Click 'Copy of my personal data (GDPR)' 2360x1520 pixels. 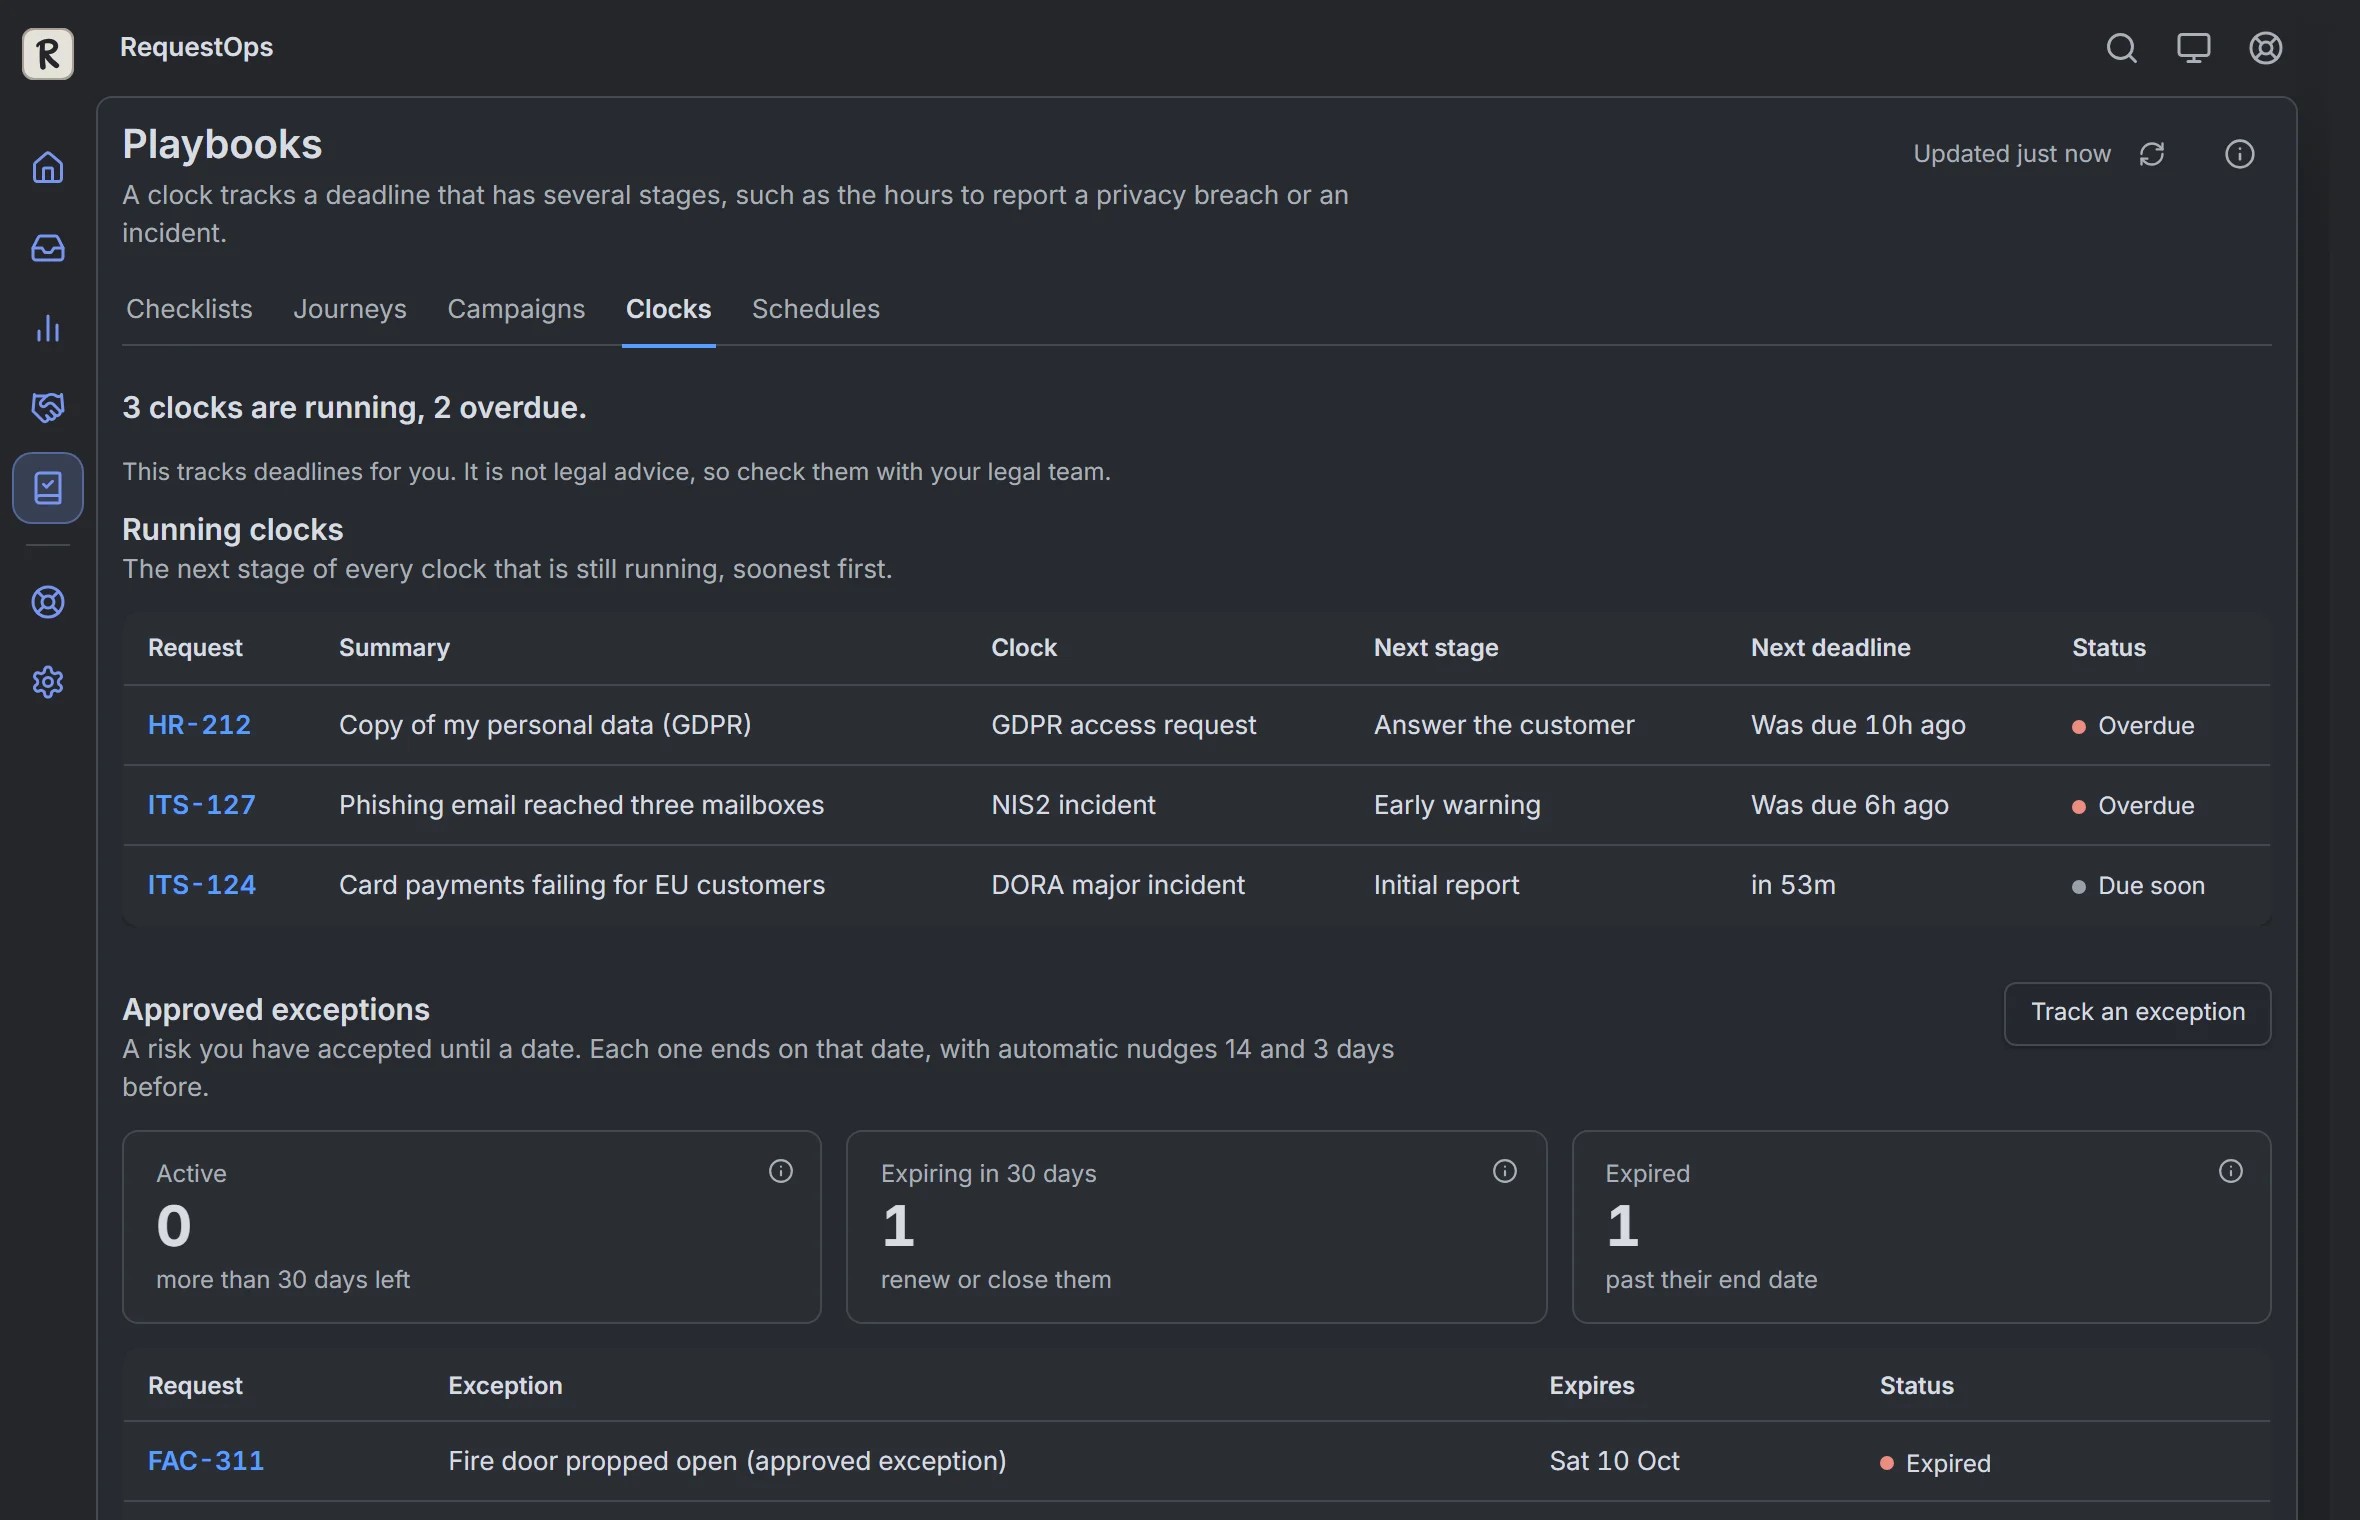pos(545,725)
